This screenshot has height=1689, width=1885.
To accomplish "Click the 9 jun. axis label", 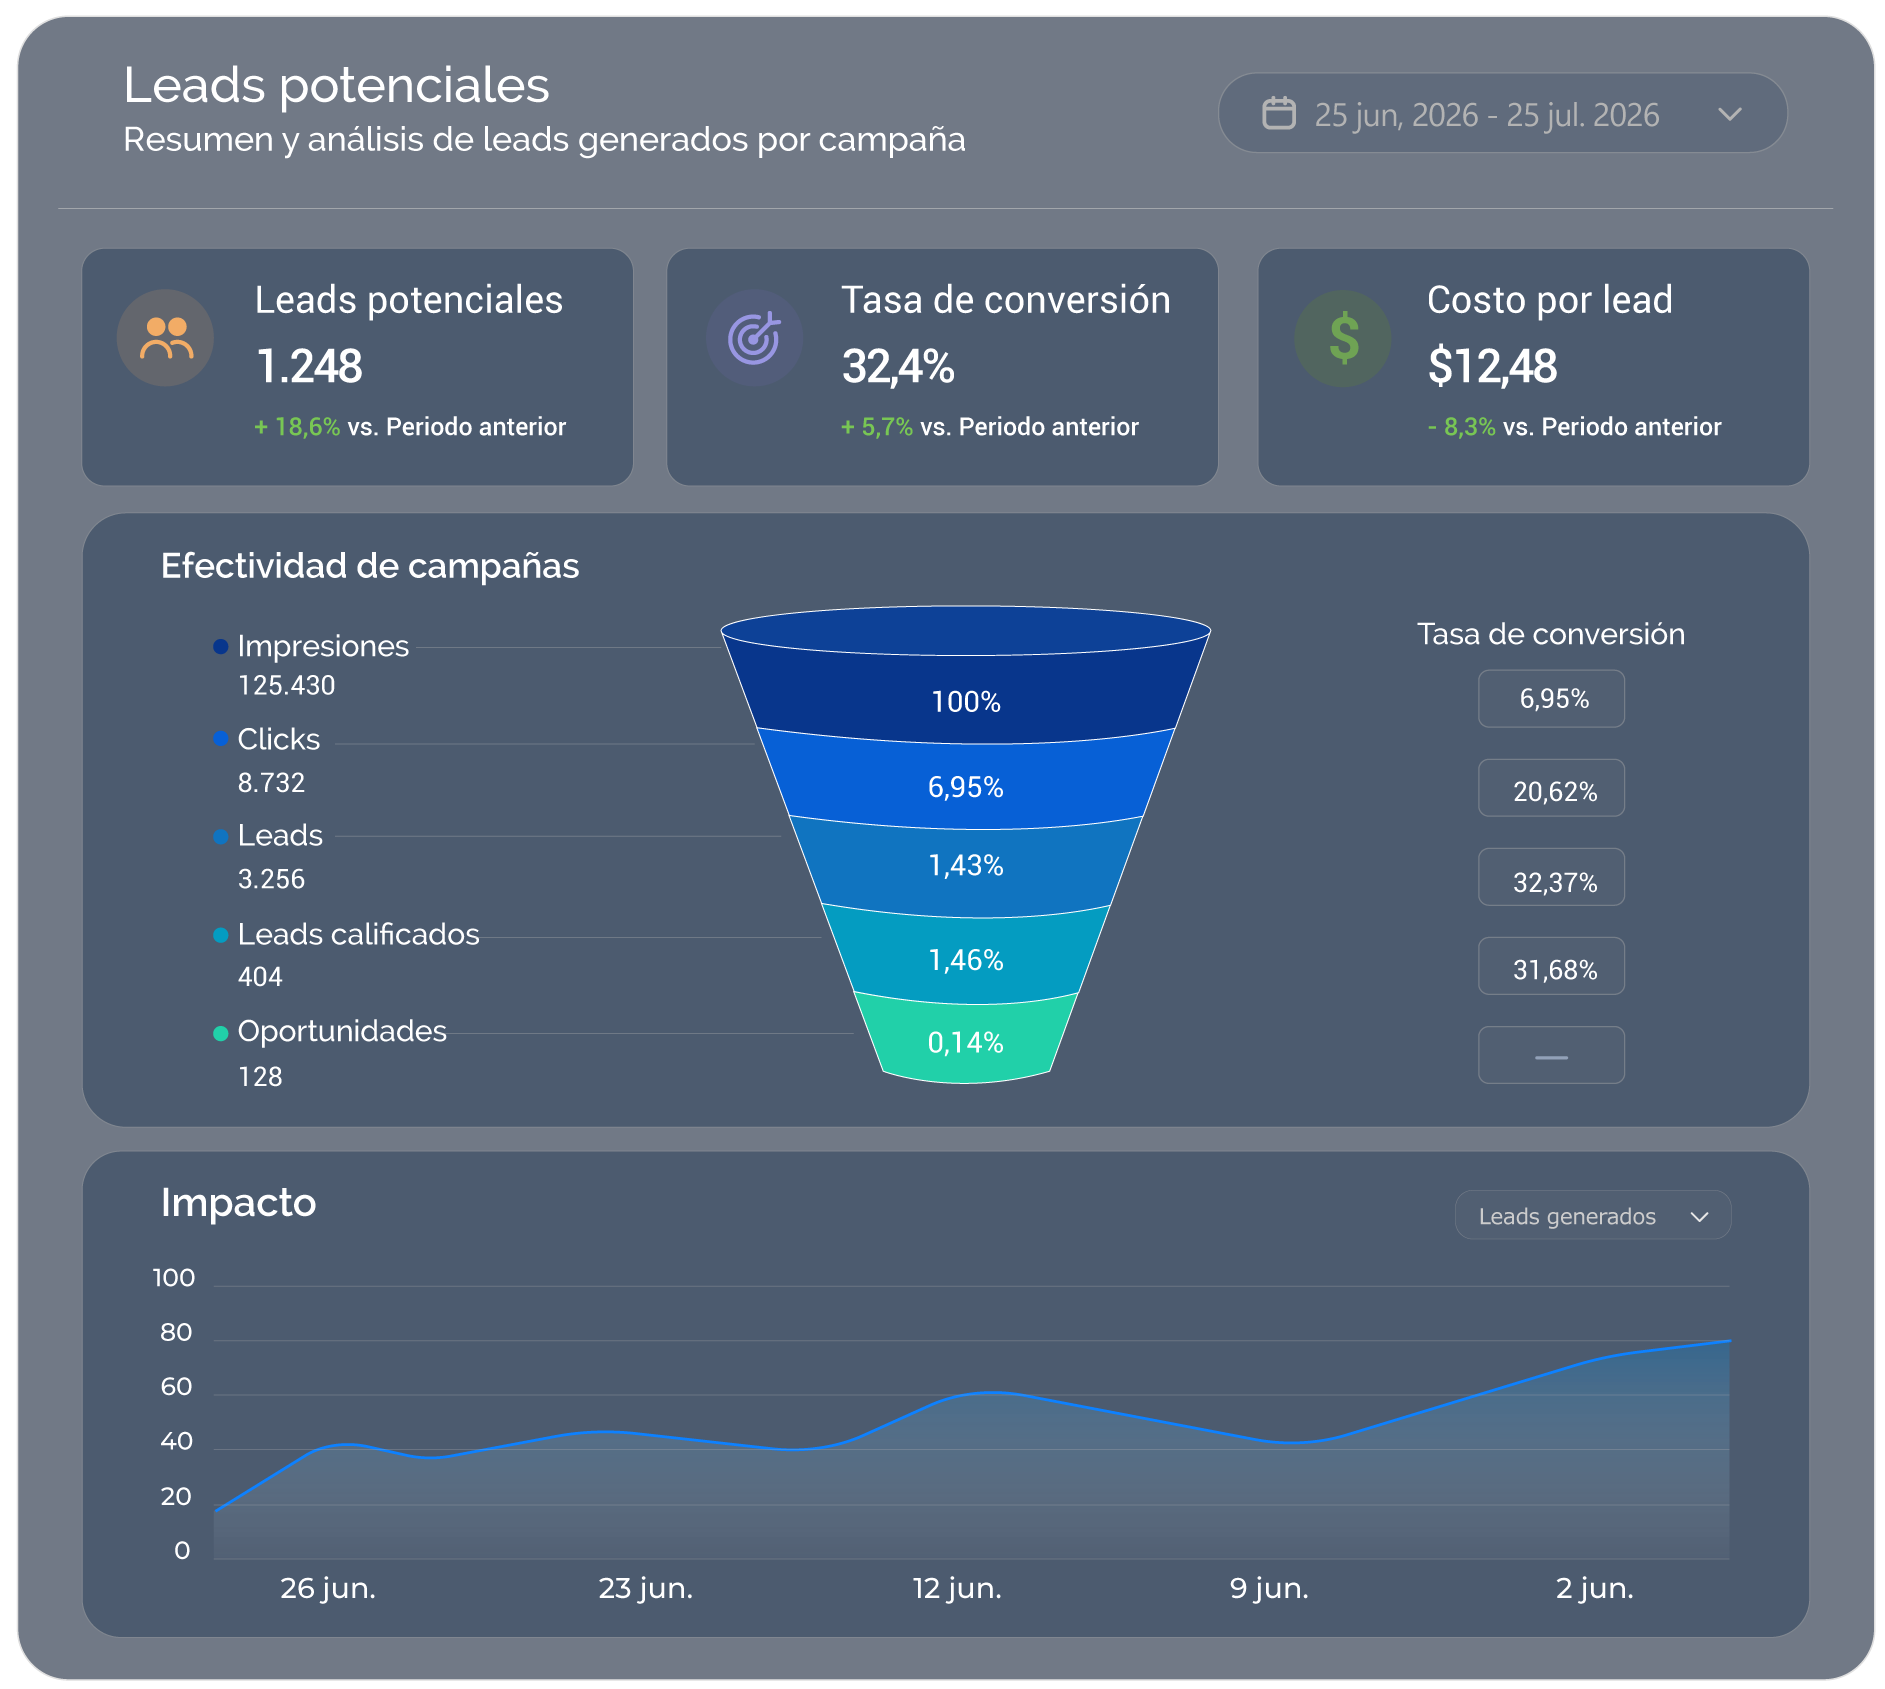I will point(1269,1588).
